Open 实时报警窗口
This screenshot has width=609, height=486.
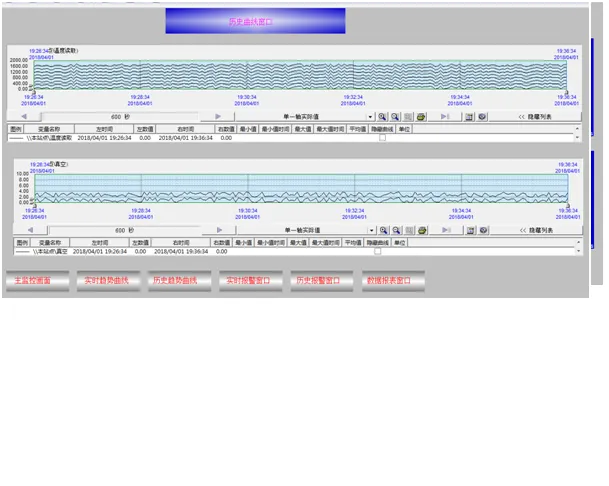(x=251, y=280)
